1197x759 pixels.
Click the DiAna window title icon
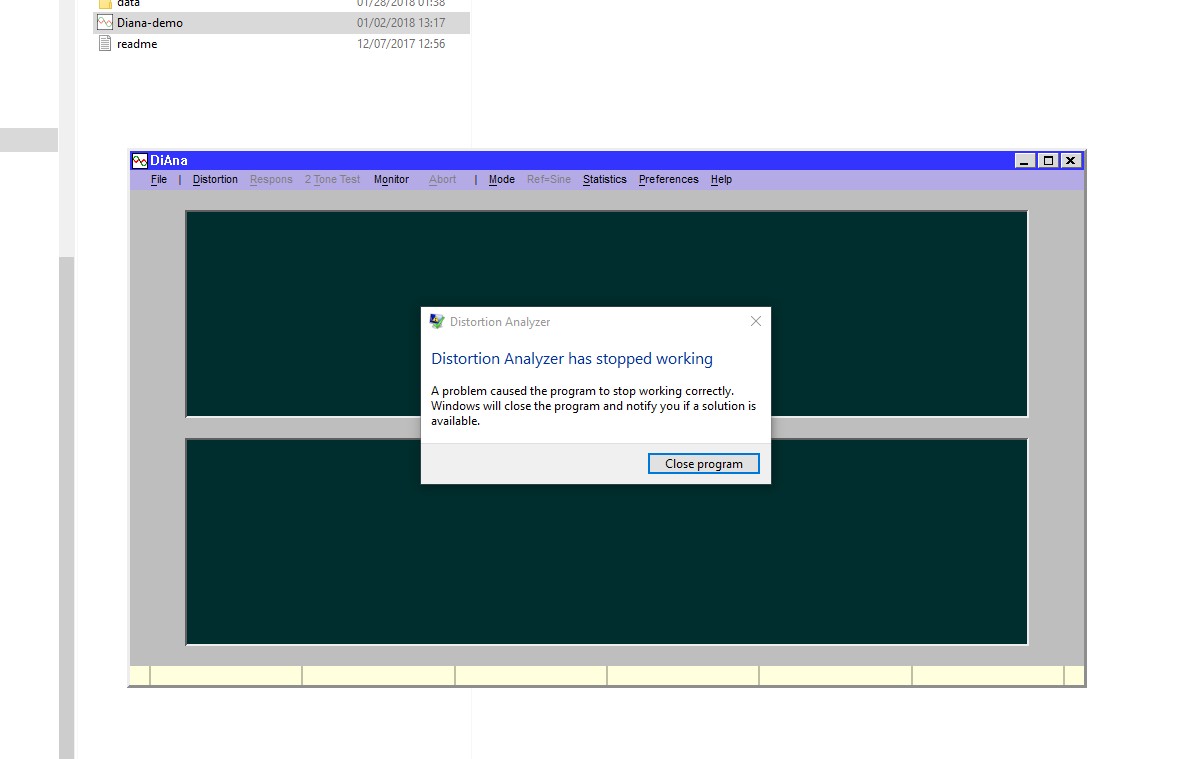[x=140, y=160]
